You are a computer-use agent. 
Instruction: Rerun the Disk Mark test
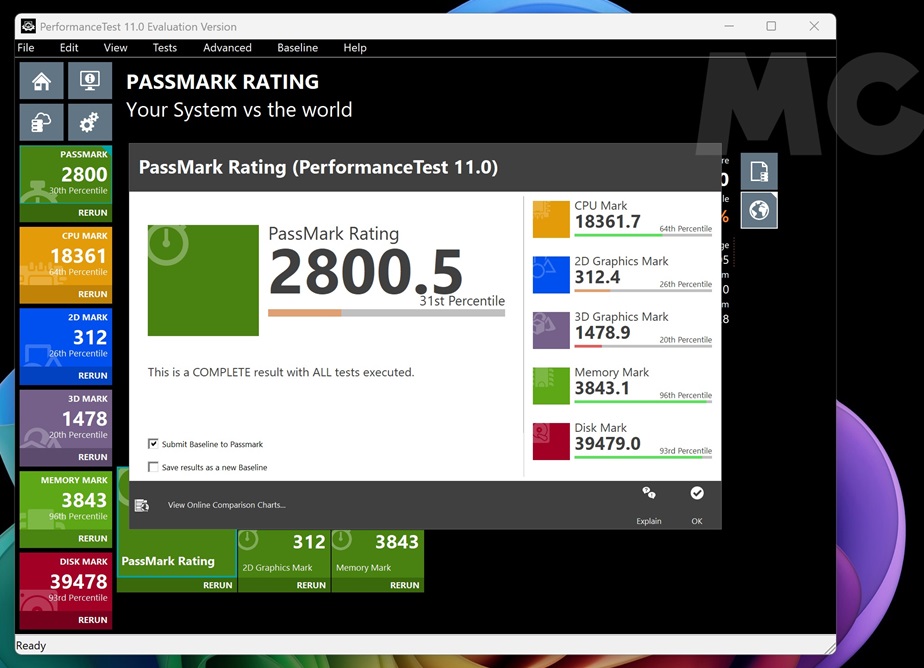(x=93, y=620)
